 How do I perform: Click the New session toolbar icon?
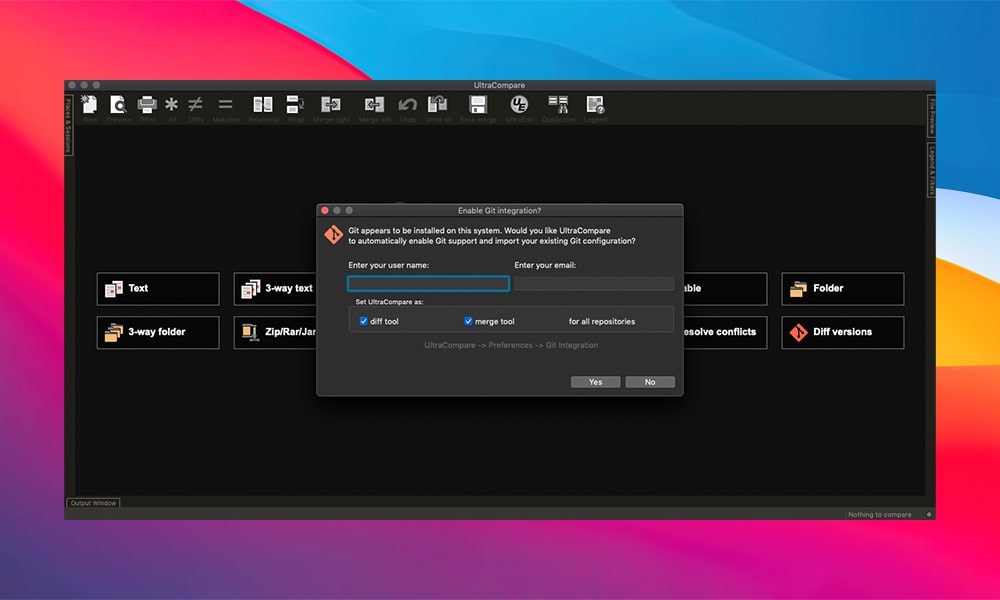click(90, 105)
